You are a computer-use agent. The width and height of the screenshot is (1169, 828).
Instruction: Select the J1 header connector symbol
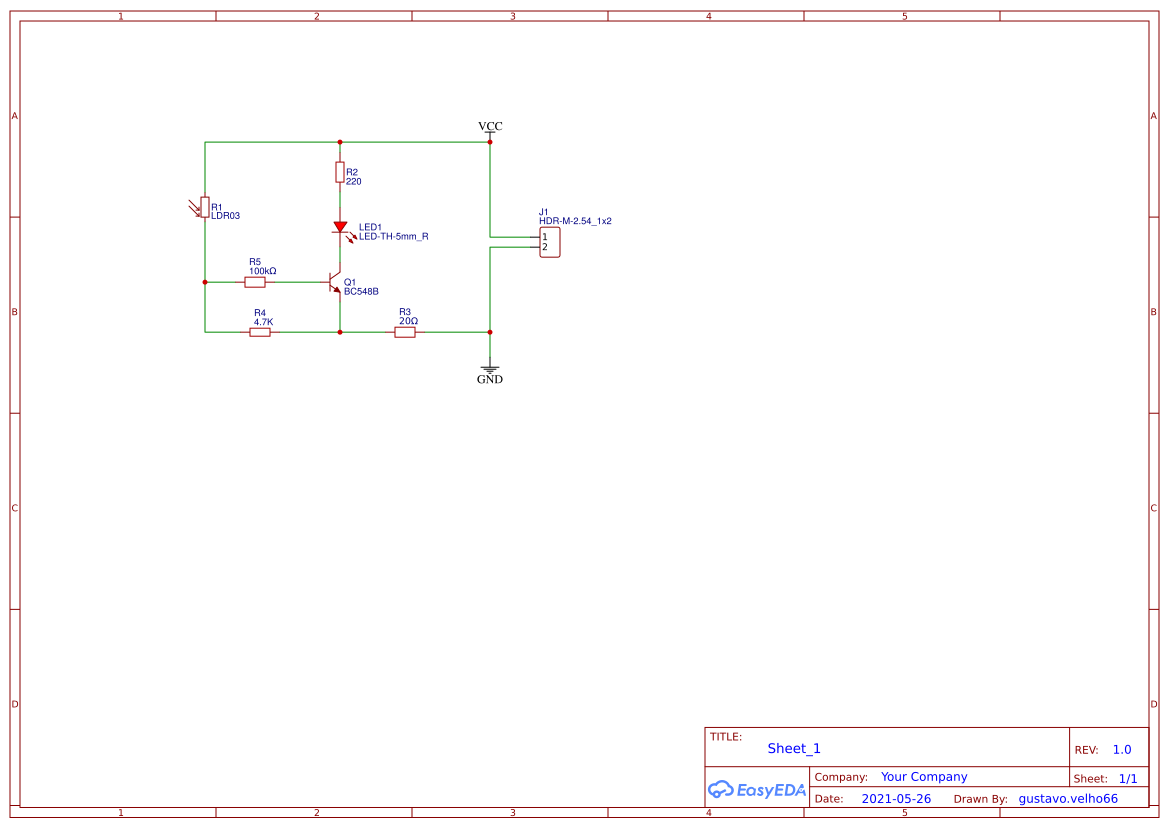tap(549, 241)
